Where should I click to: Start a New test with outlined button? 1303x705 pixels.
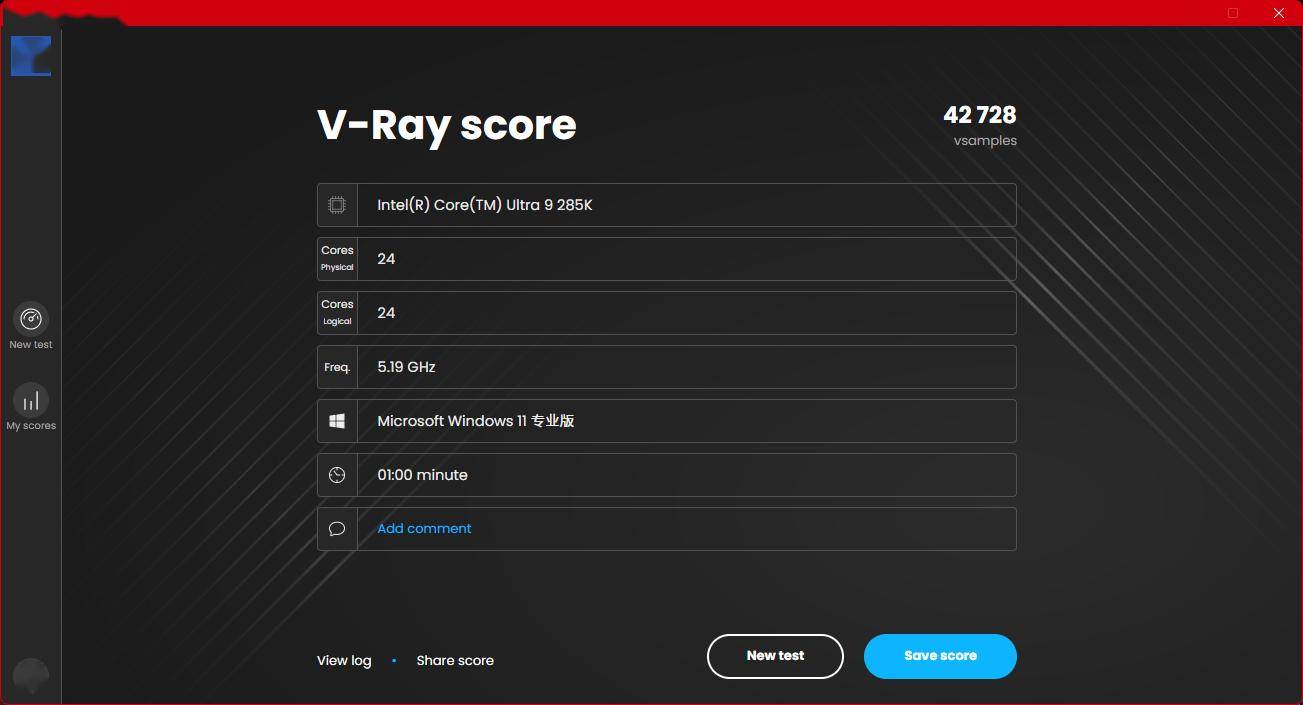(775, 656)
